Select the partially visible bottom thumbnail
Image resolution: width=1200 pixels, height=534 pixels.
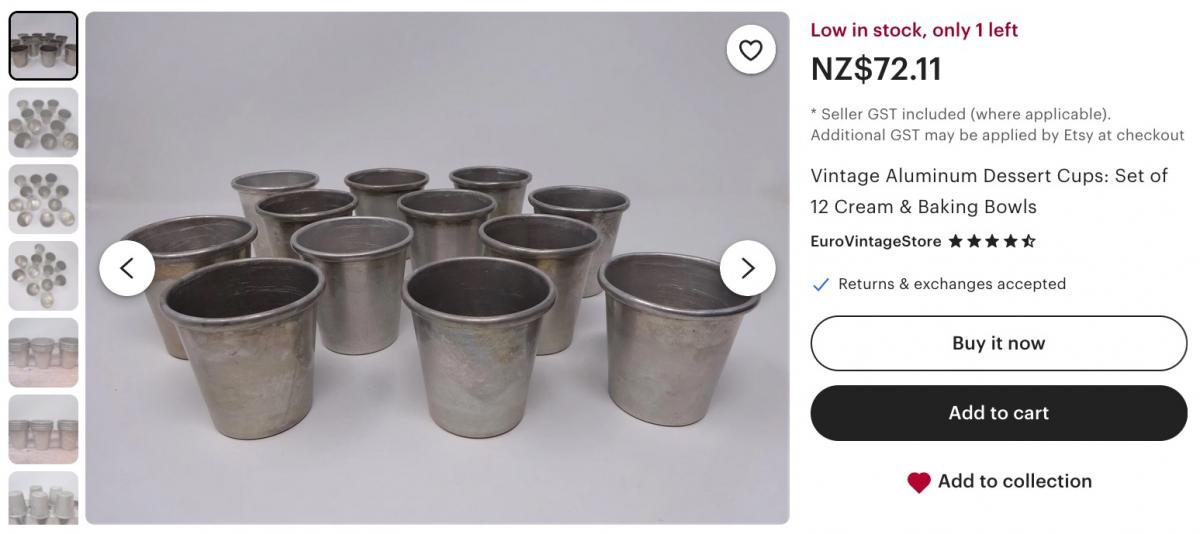click(43, 498)
